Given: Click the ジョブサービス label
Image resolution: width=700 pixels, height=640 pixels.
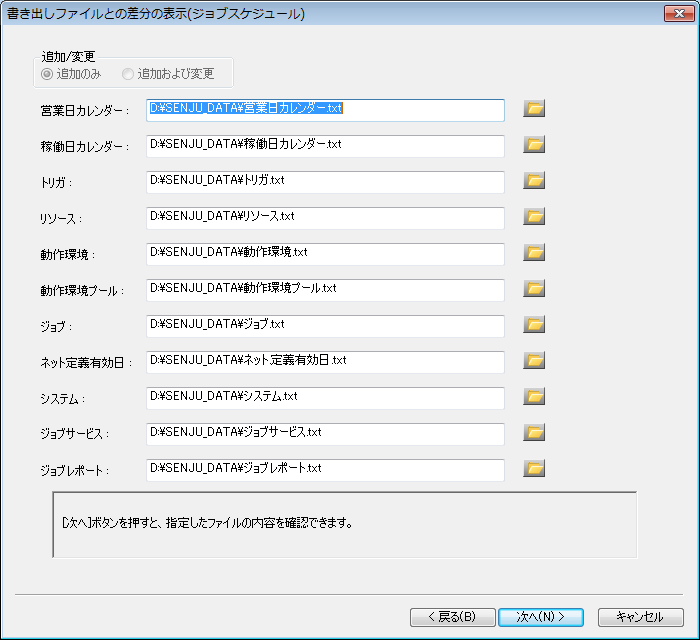Looking at the screenshot, I should 75,434.
